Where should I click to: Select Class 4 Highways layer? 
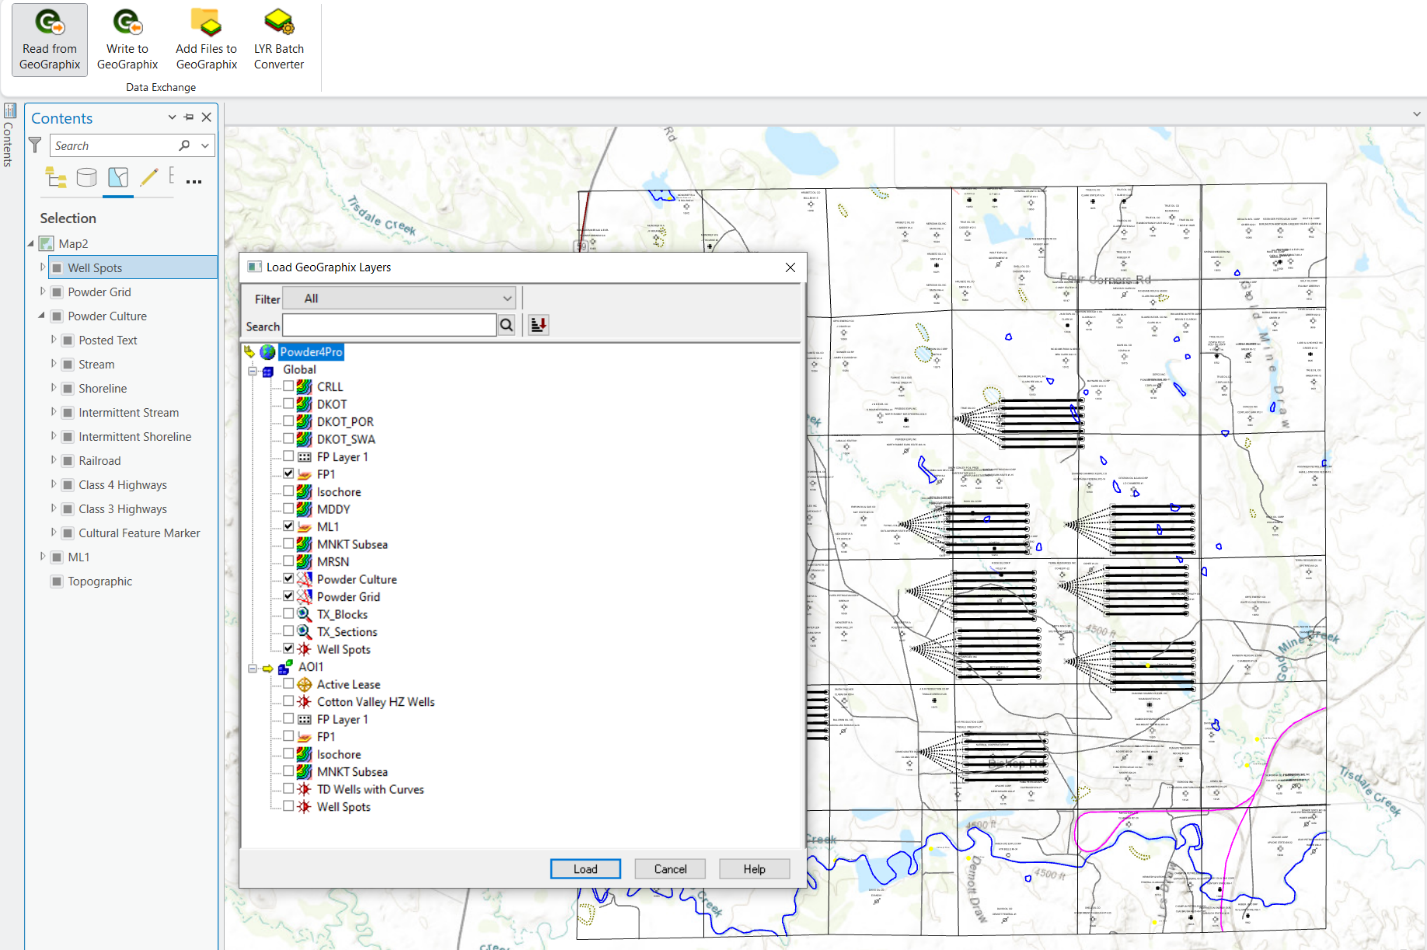pos(122,485)
